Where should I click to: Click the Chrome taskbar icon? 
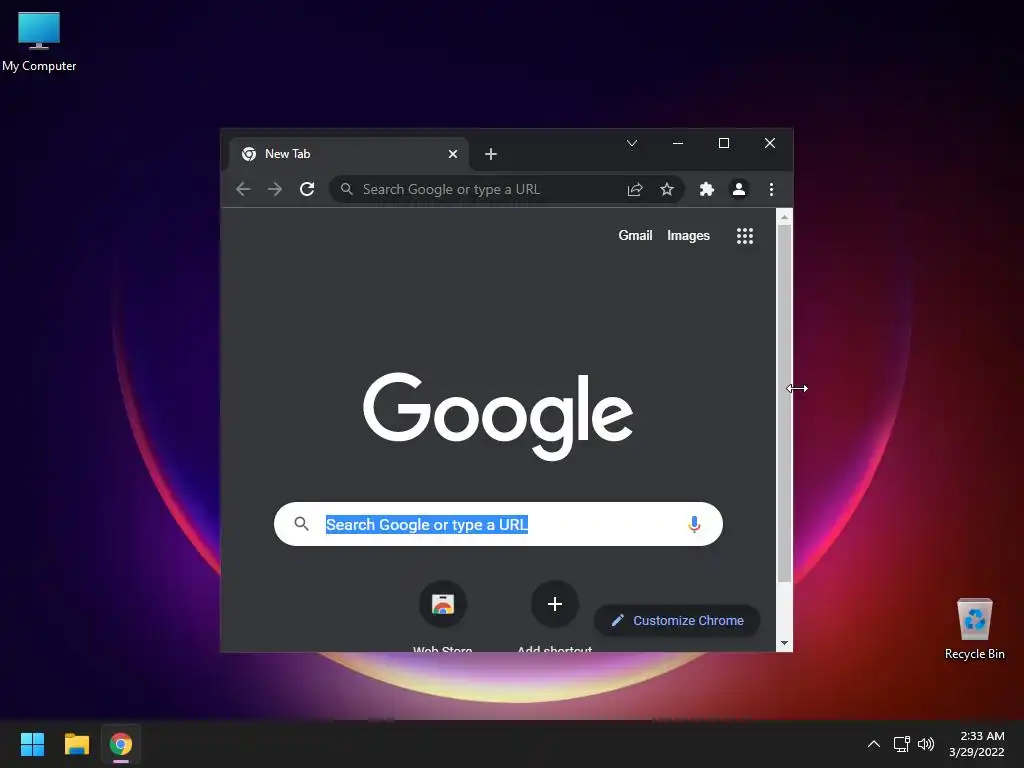click(x=121, y=744)
